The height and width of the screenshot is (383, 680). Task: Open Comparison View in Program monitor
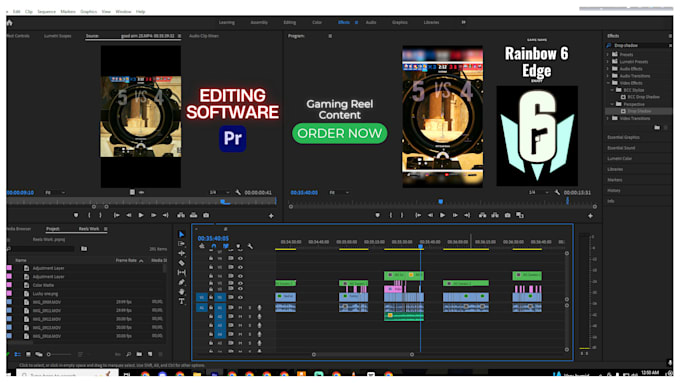coord(520,215)
